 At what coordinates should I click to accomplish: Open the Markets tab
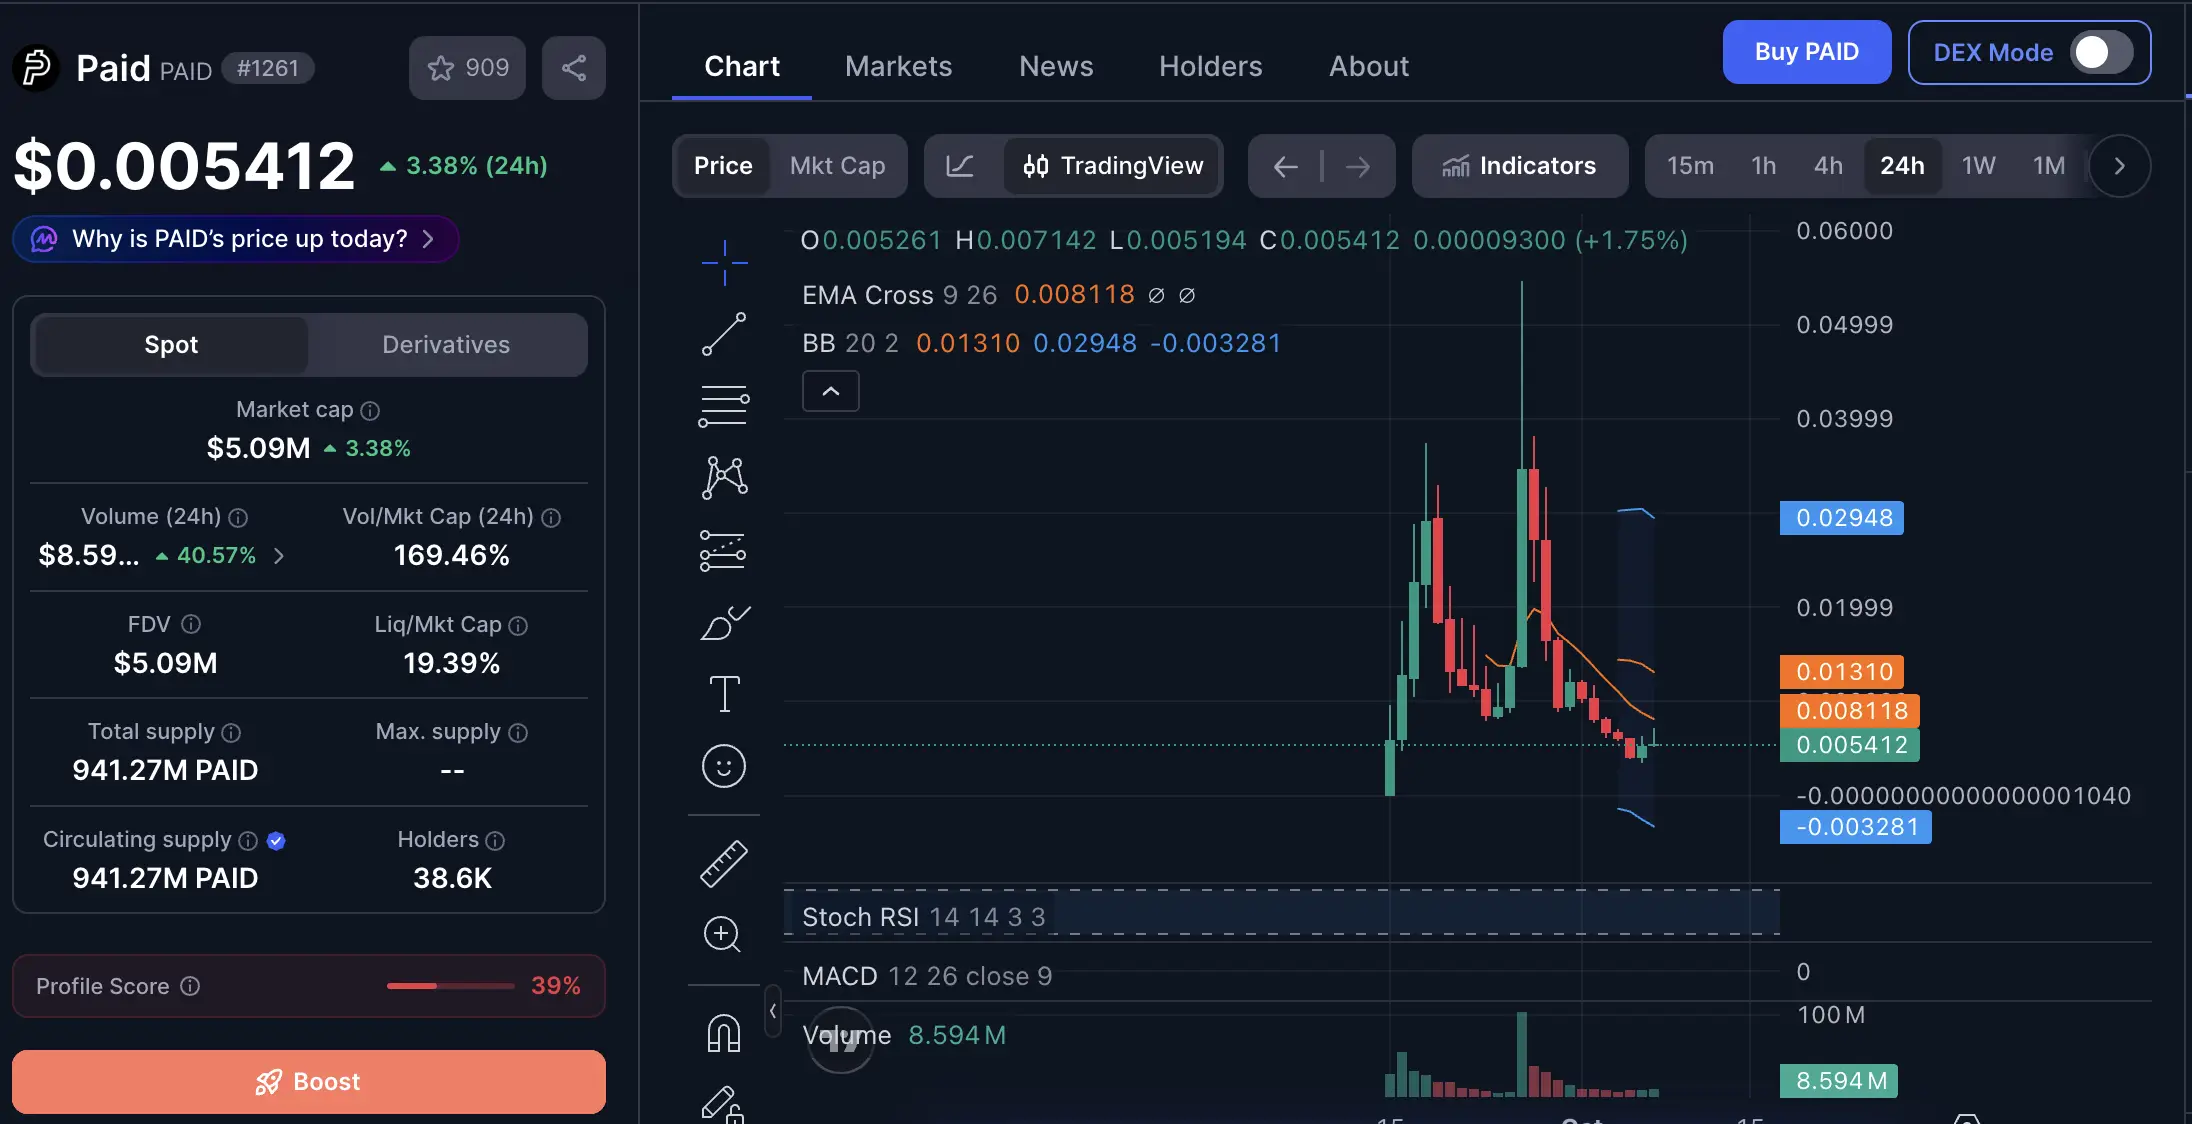(898, 66)
